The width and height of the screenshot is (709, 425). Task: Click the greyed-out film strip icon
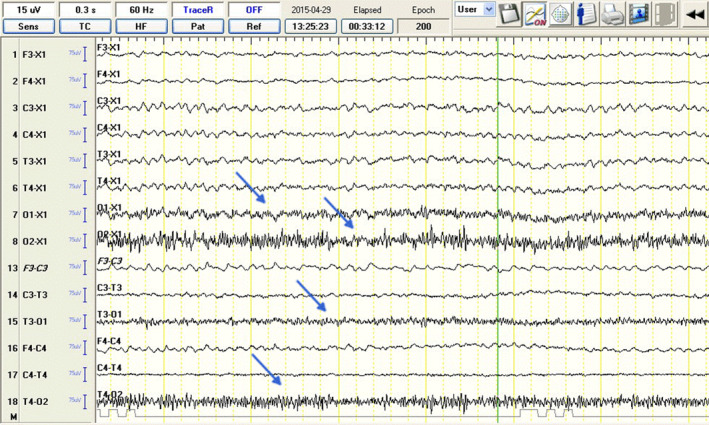(663, 14)
